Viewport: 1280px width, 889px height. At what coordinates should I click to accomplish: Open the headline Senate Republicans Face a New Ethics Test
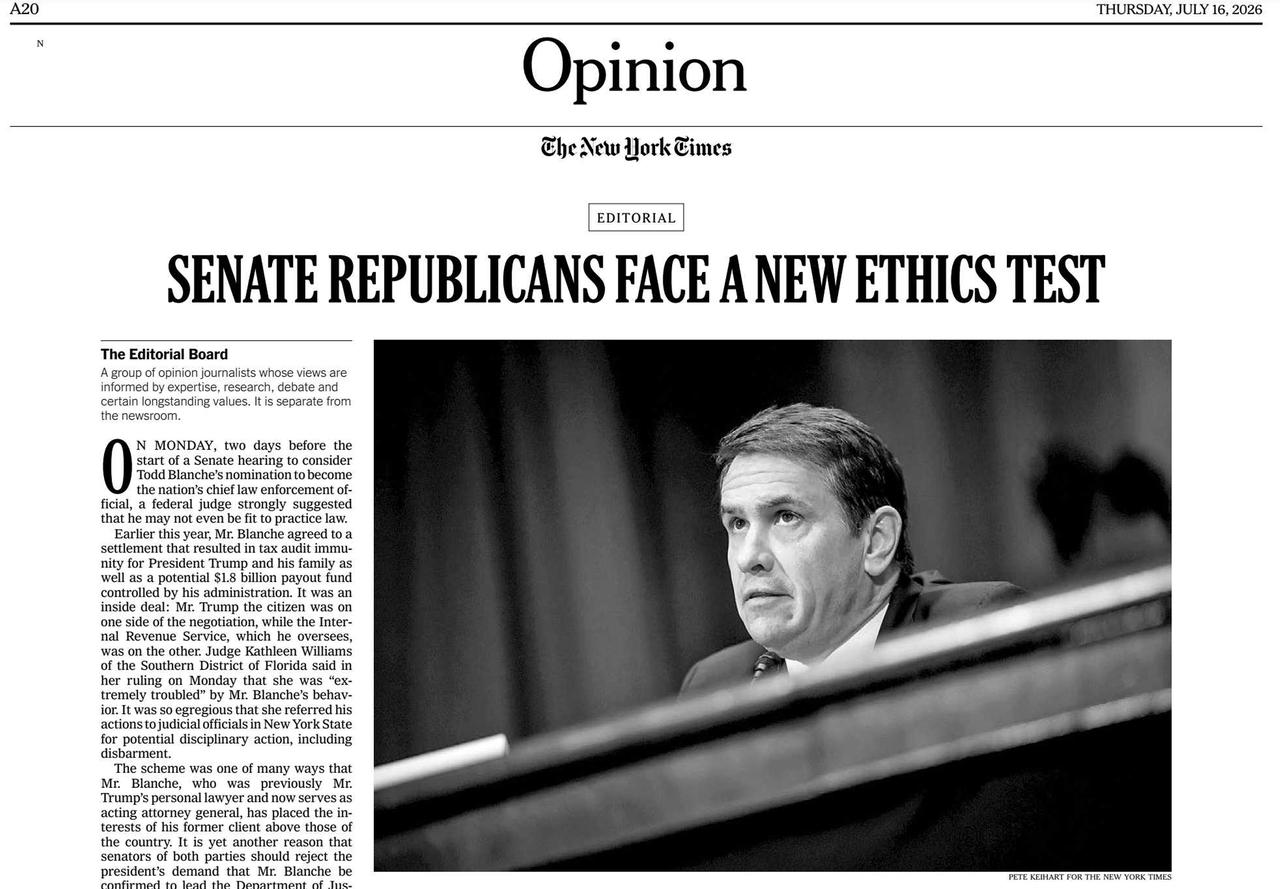click(x=636, y=280)
